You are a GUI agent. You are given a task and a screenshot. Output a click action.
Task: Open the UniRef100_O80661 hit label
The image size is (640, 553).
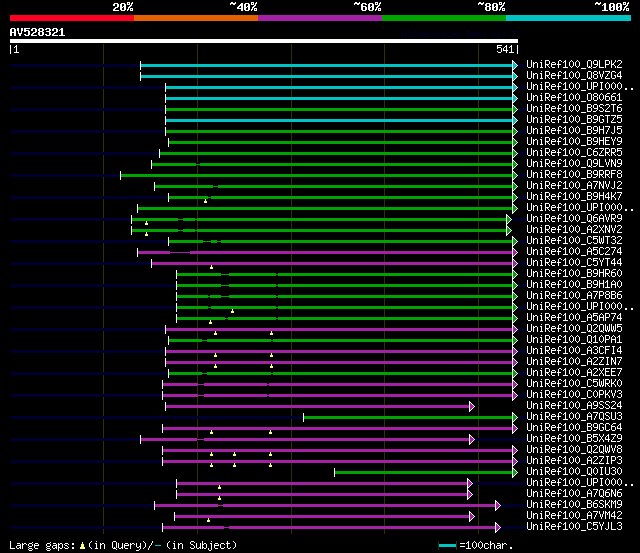pyautogui.click(x=574, y=98)
